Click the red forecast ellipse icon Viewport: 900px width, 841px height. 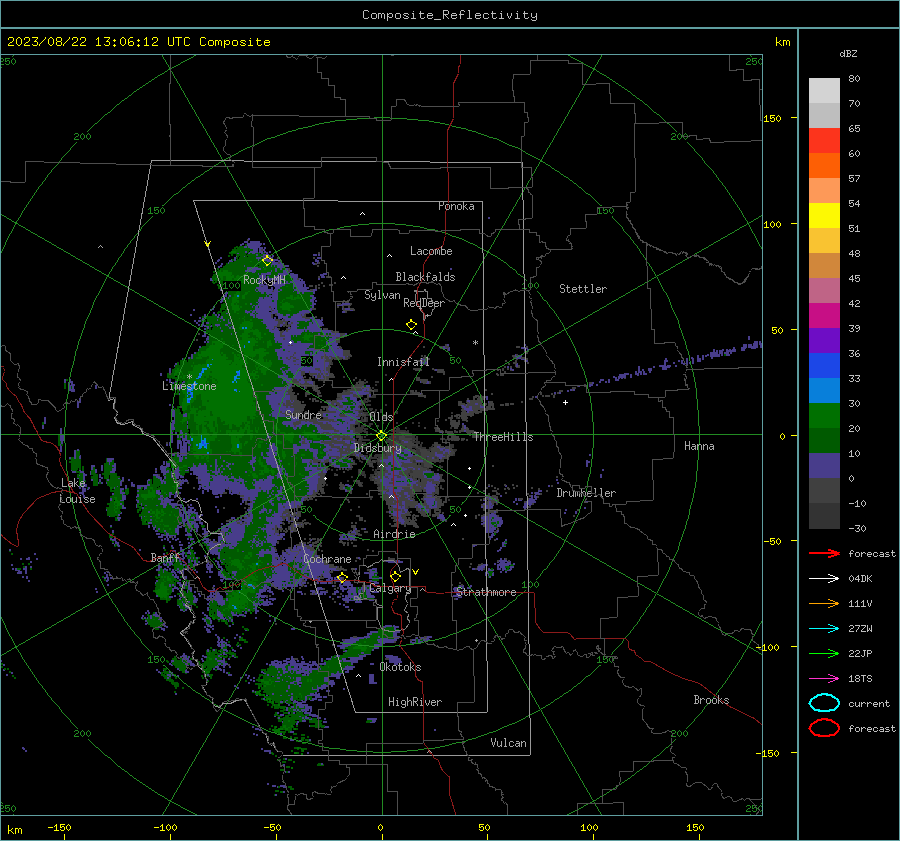[x=824, y=728]
